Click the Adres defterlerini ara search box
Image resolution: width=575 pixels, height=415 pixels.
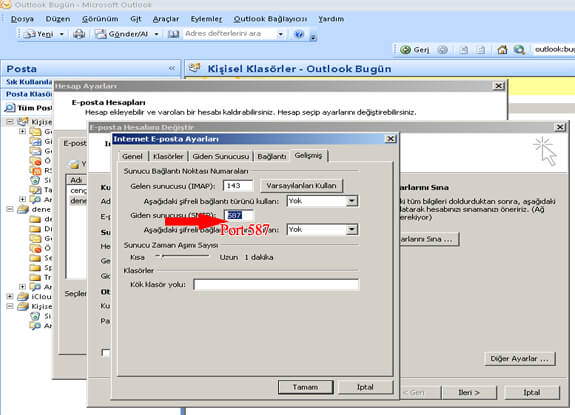(230, 34)
